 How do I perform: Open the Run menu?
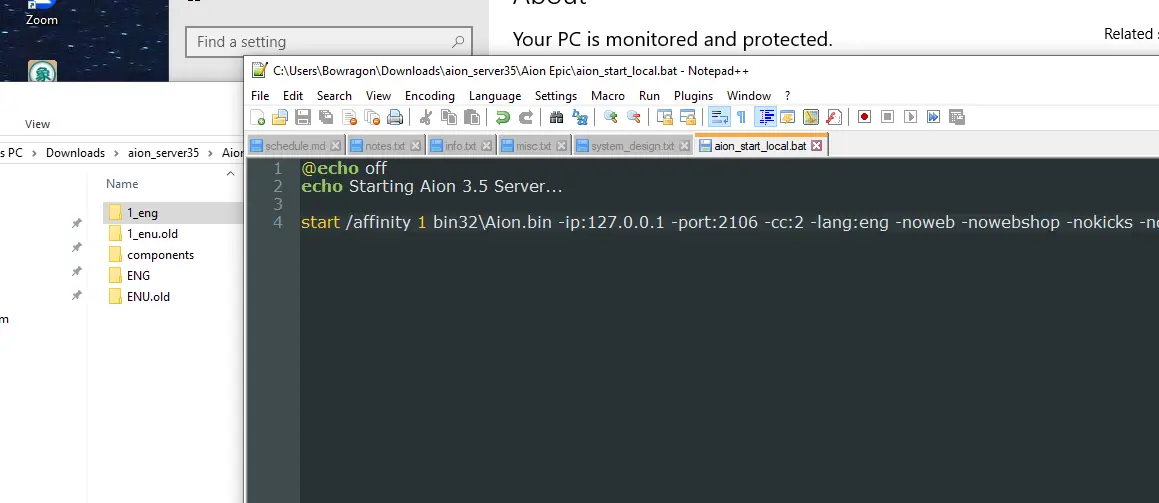(x=649, y=96)
